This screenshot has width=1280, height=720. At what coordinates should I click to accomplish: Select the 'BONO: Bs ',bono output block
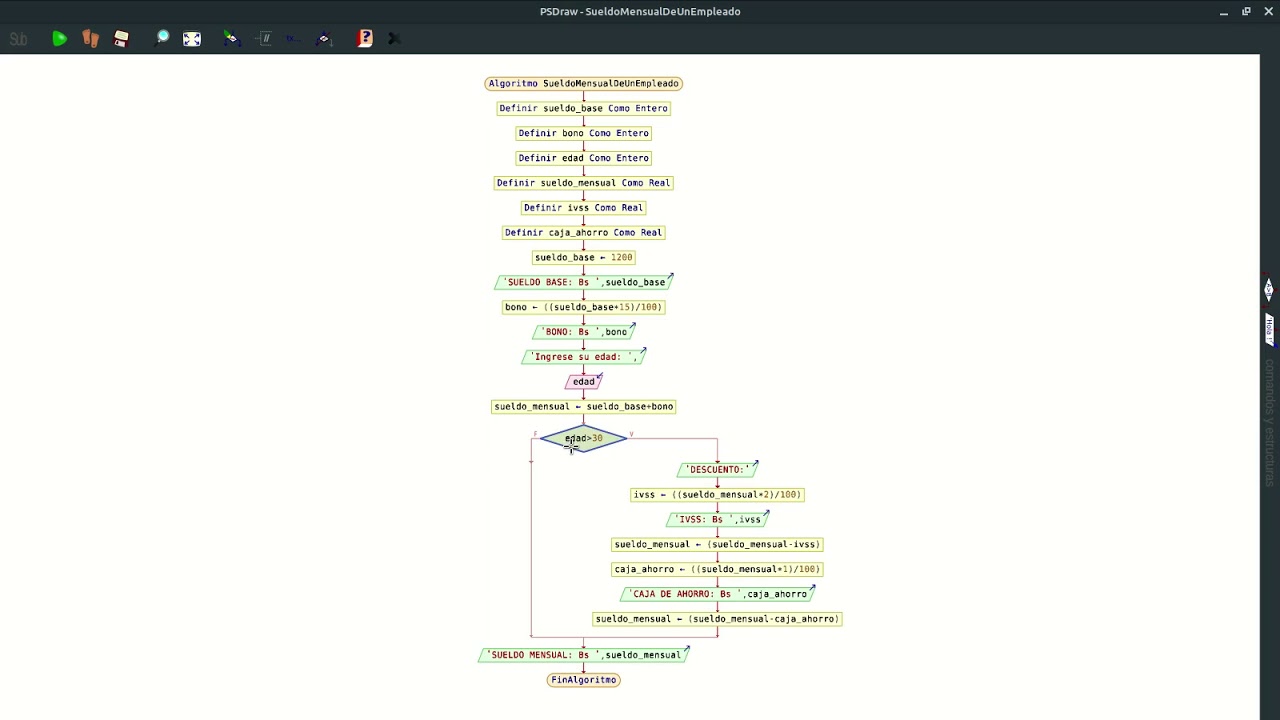pyautogui.click(x=584, y=332)
